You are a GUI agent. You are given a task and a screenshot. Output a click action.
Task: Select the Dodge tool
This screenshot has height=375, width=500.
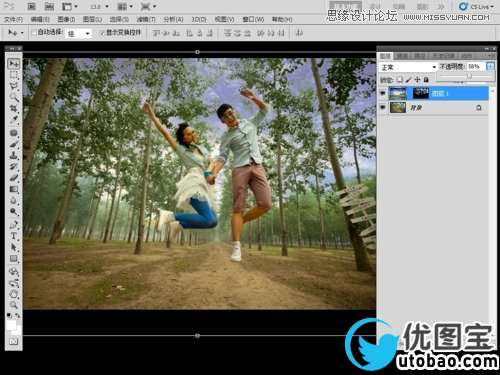pos(14,211)
